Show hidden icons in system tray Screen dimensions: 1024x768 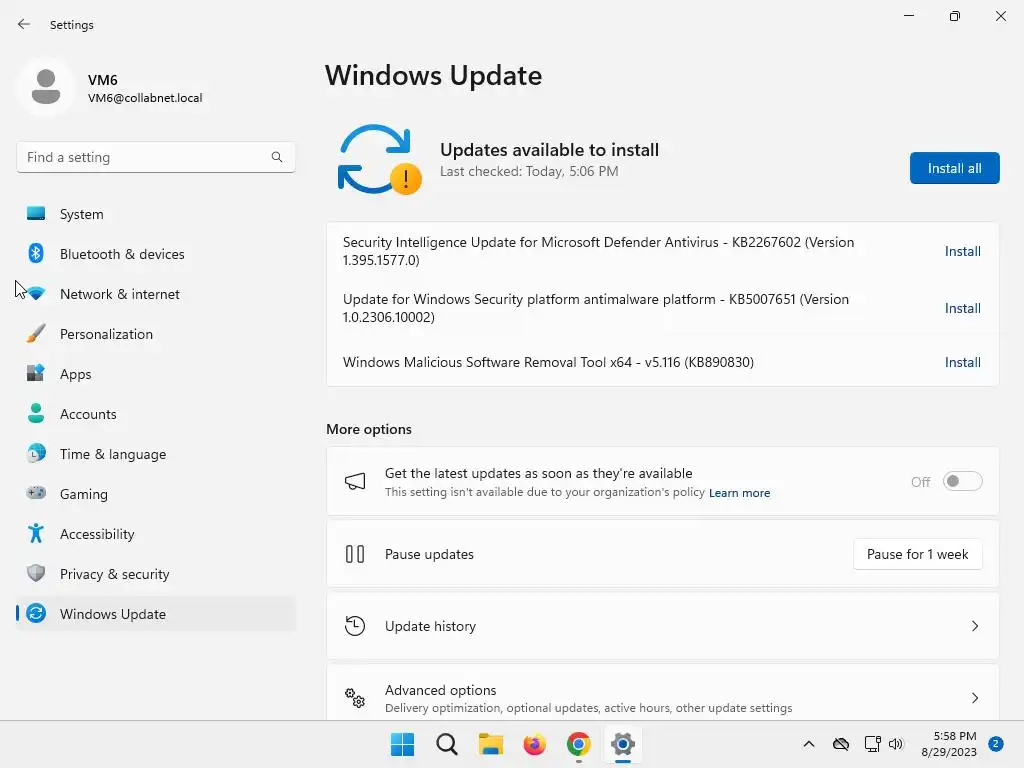tap(808, 744)
